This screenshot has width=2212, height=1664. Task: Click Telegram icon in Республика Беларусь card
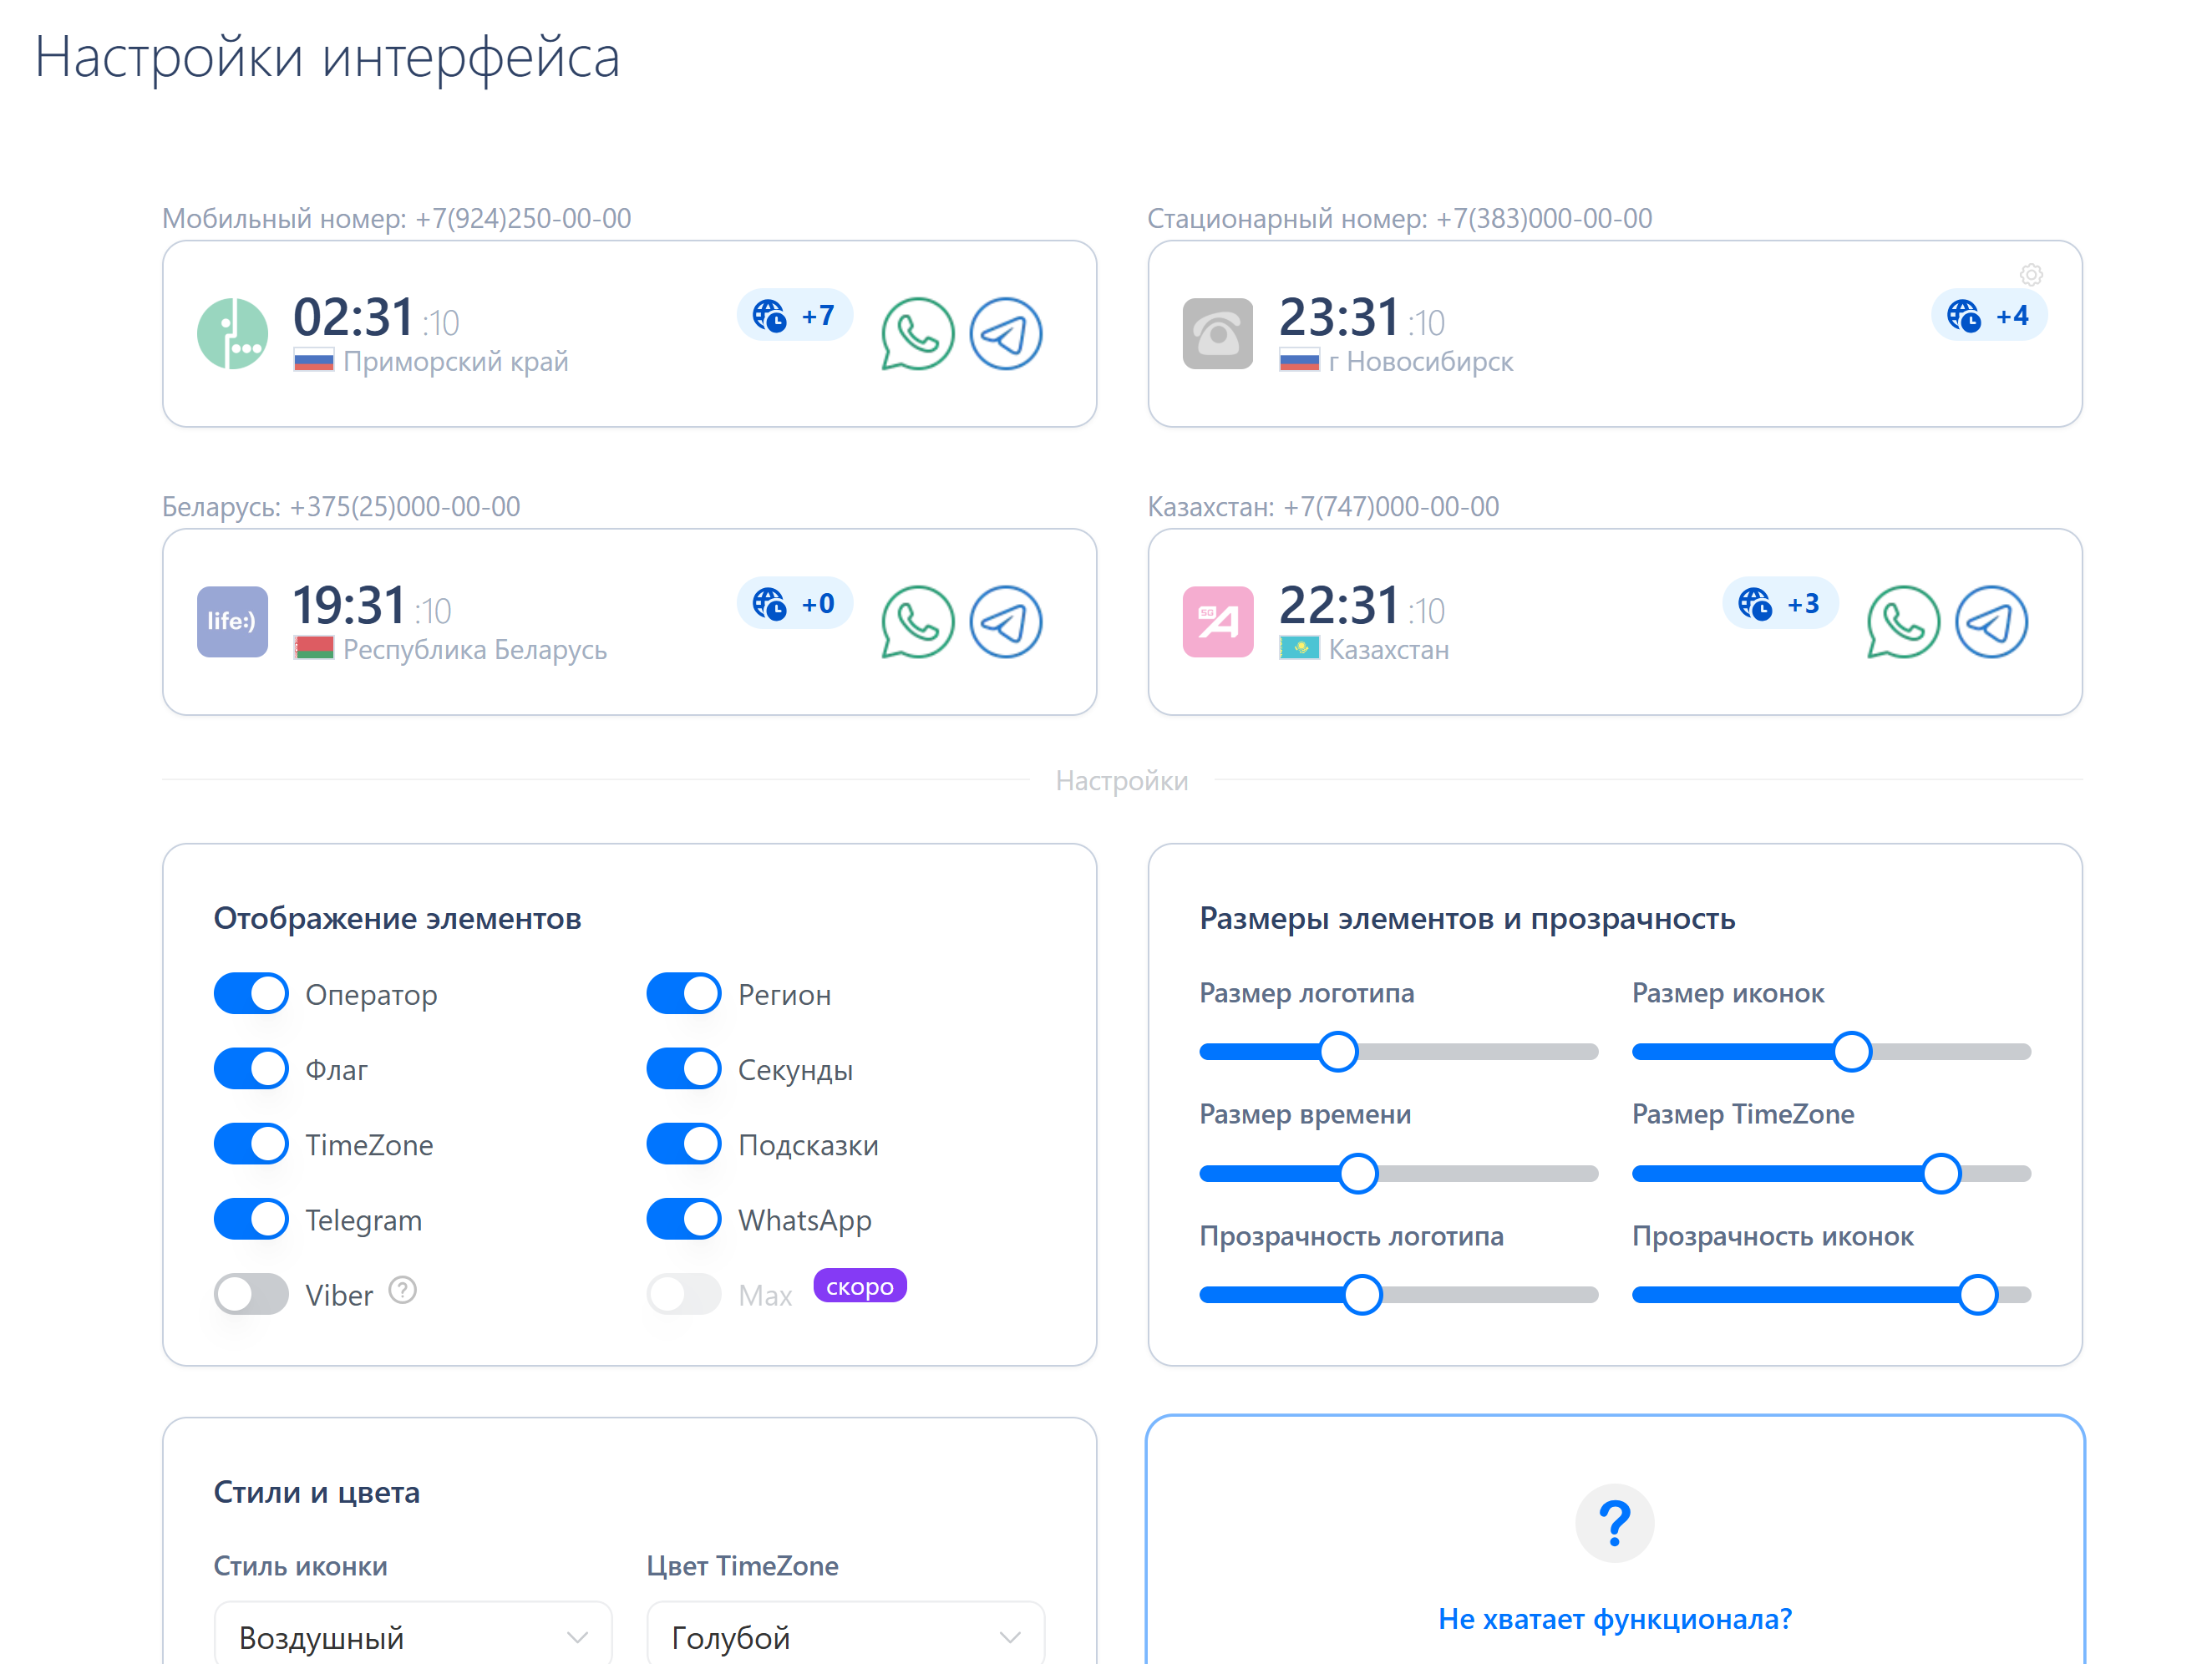[x=1005, y=622]
